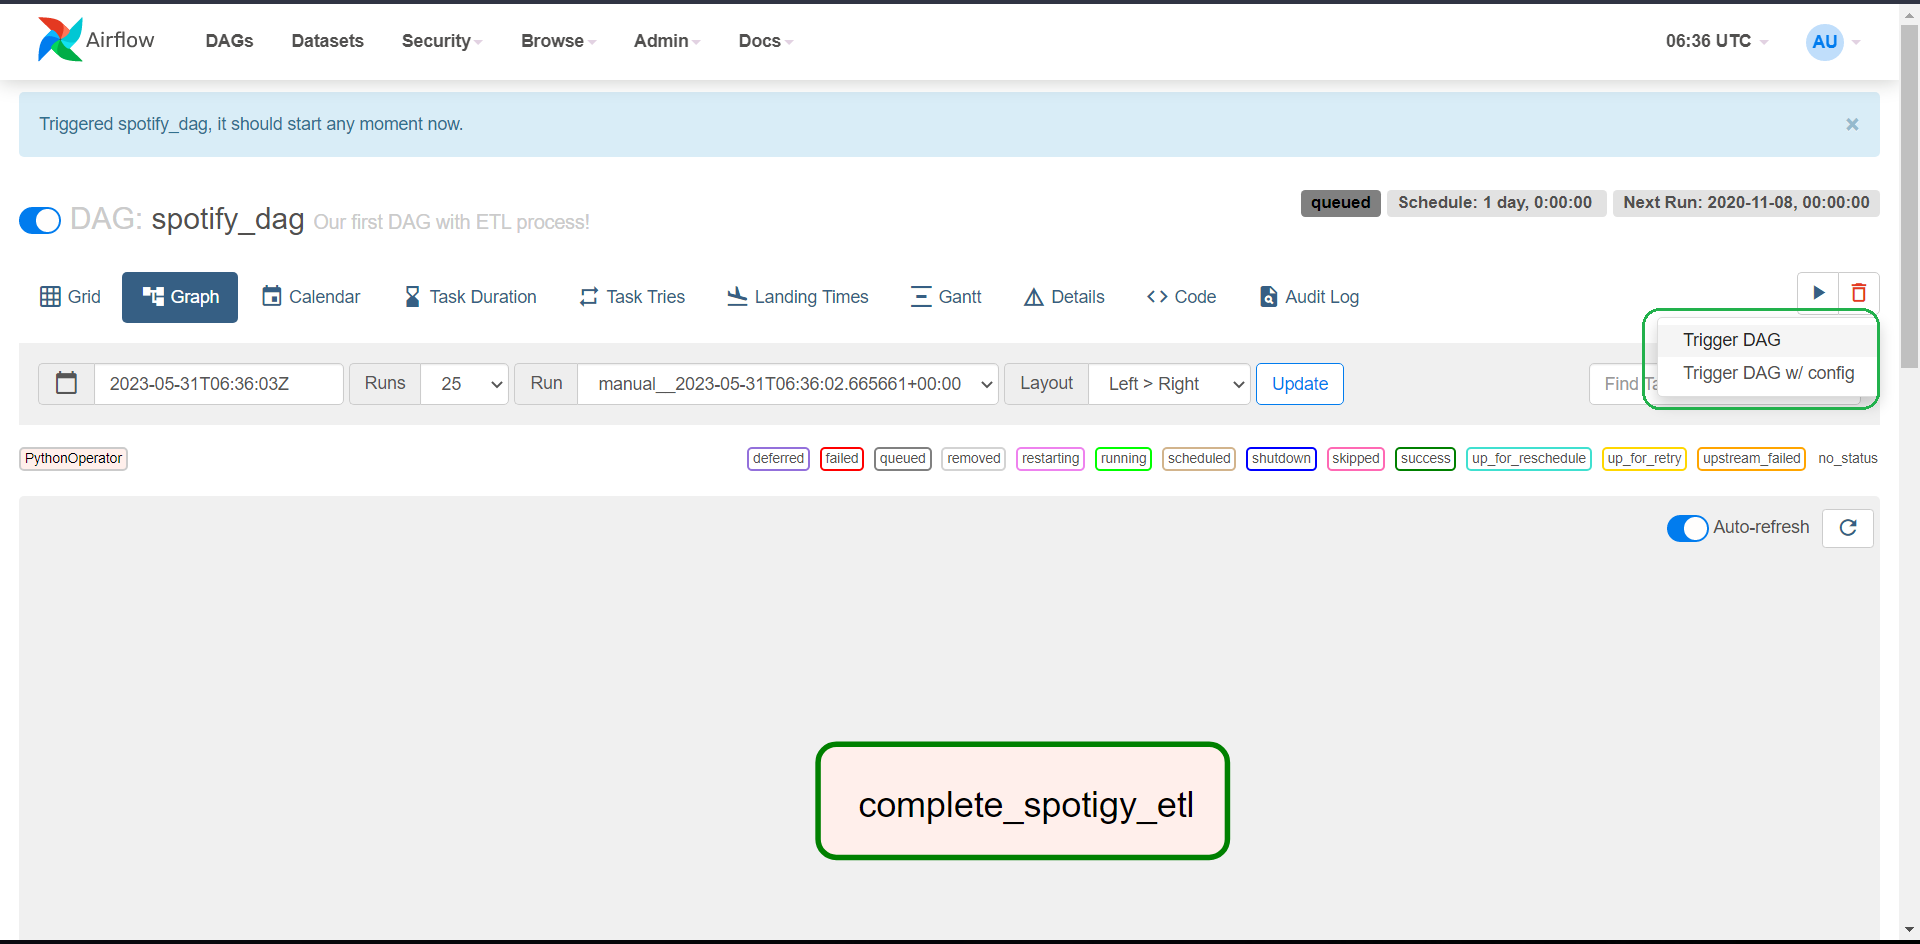Pause the spotify_dag with the toggle
The width and height of the screenshot is (1920, 944).
point(40,220)
